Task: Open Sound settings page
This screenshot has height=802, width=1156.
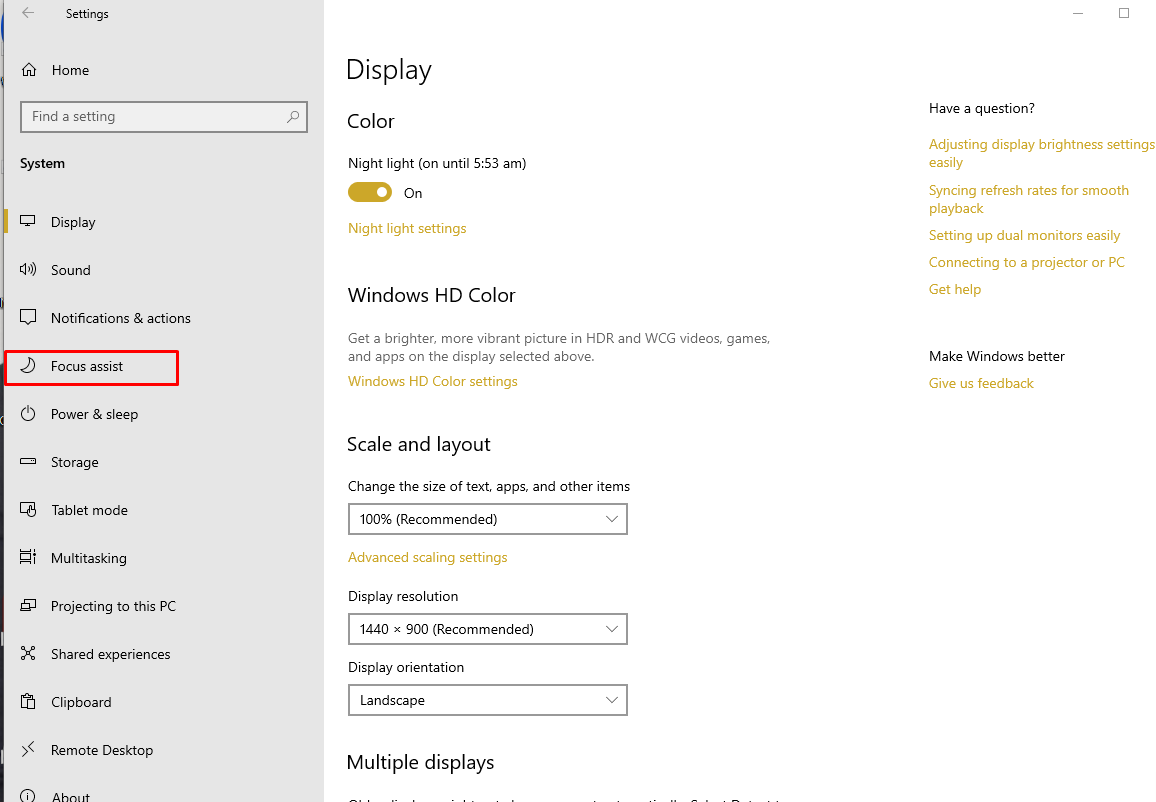Action: pyautogui.click(x=71, y=270)
